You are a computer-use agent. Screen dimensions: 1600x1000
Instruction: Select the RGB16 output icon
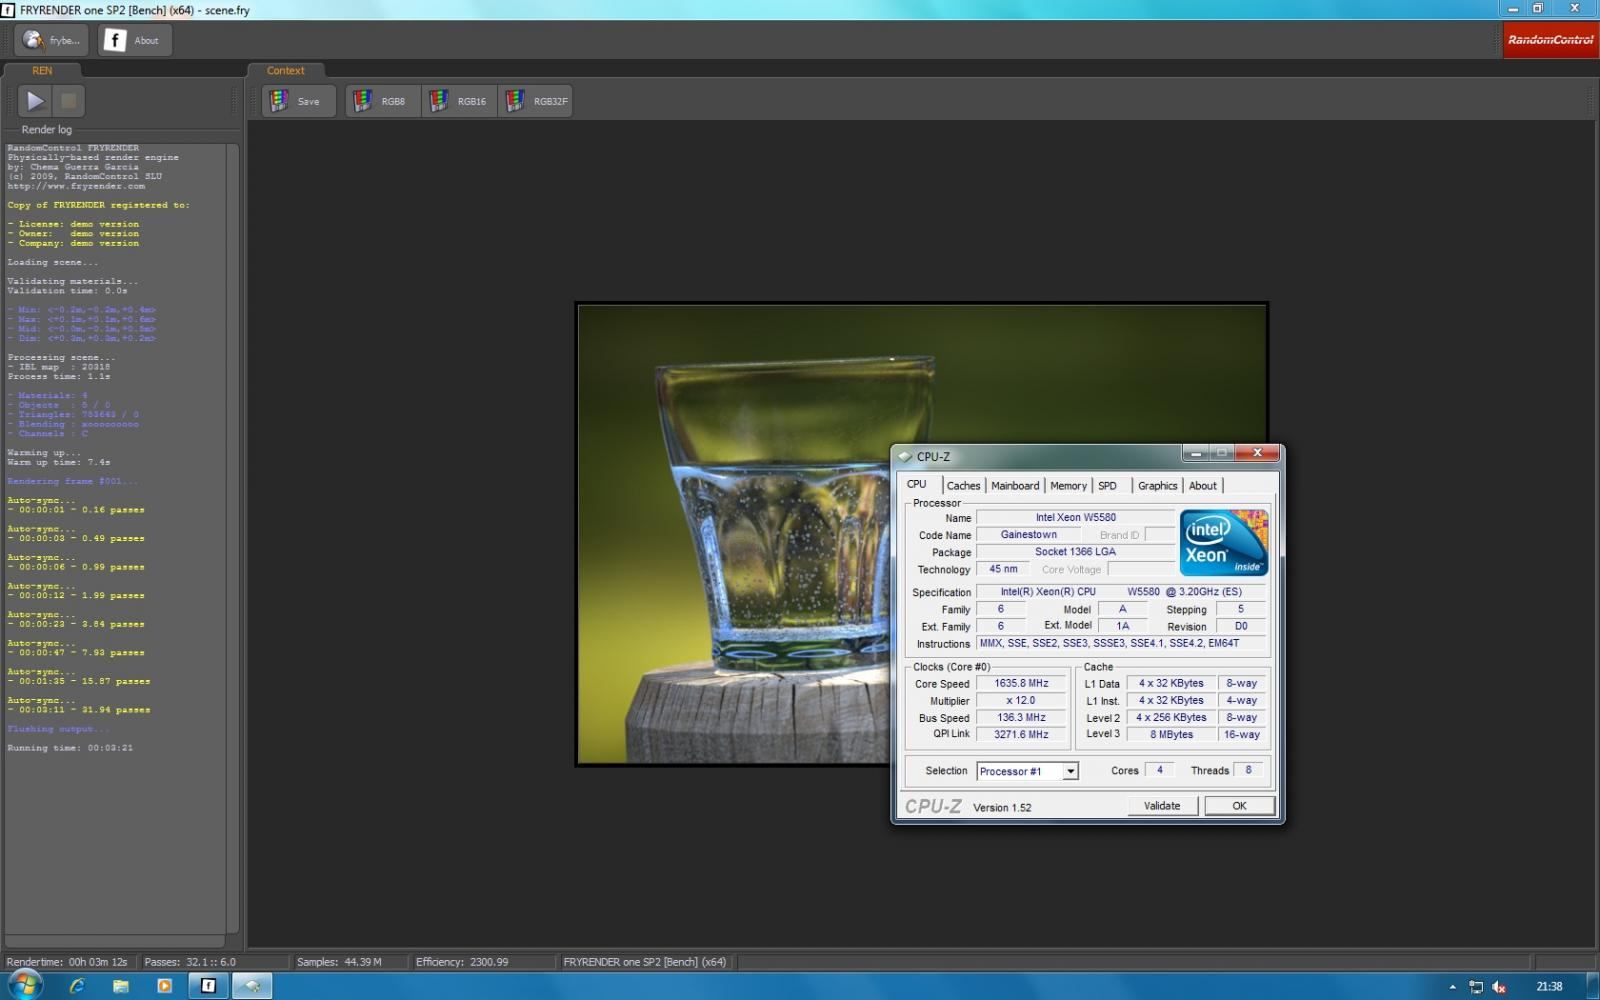[x=459, y=101]
